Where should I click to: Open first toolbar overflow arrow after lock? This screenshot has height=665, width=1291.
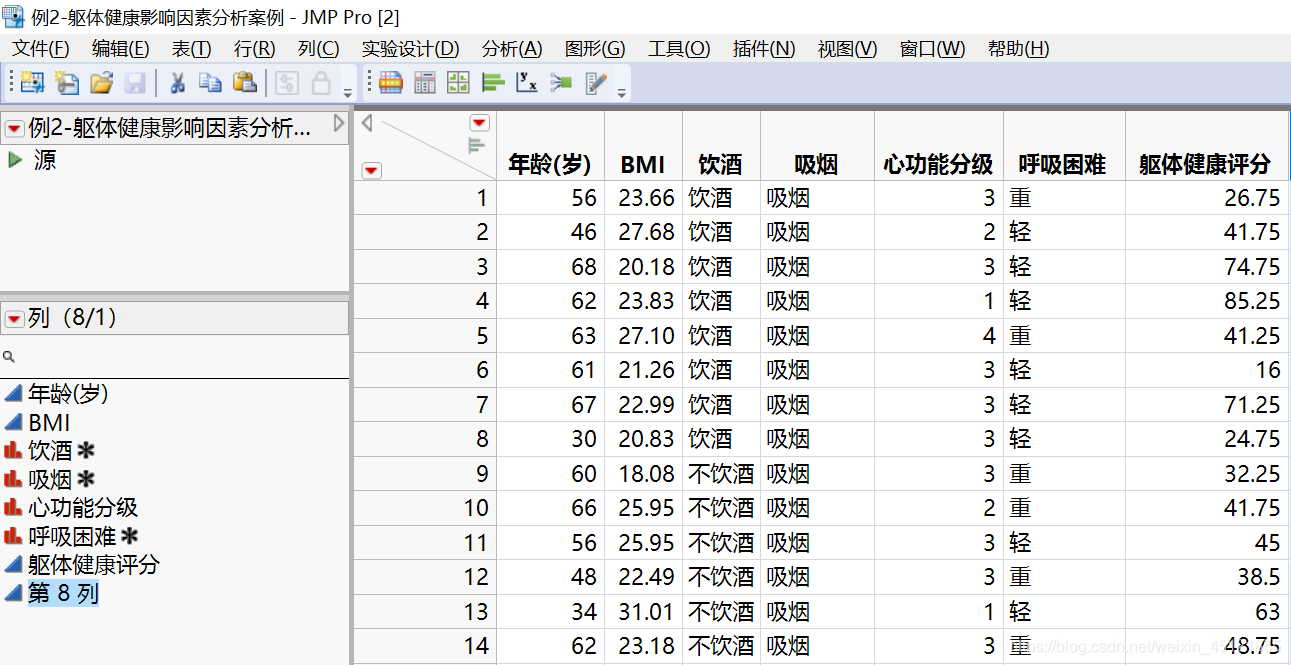348,92
